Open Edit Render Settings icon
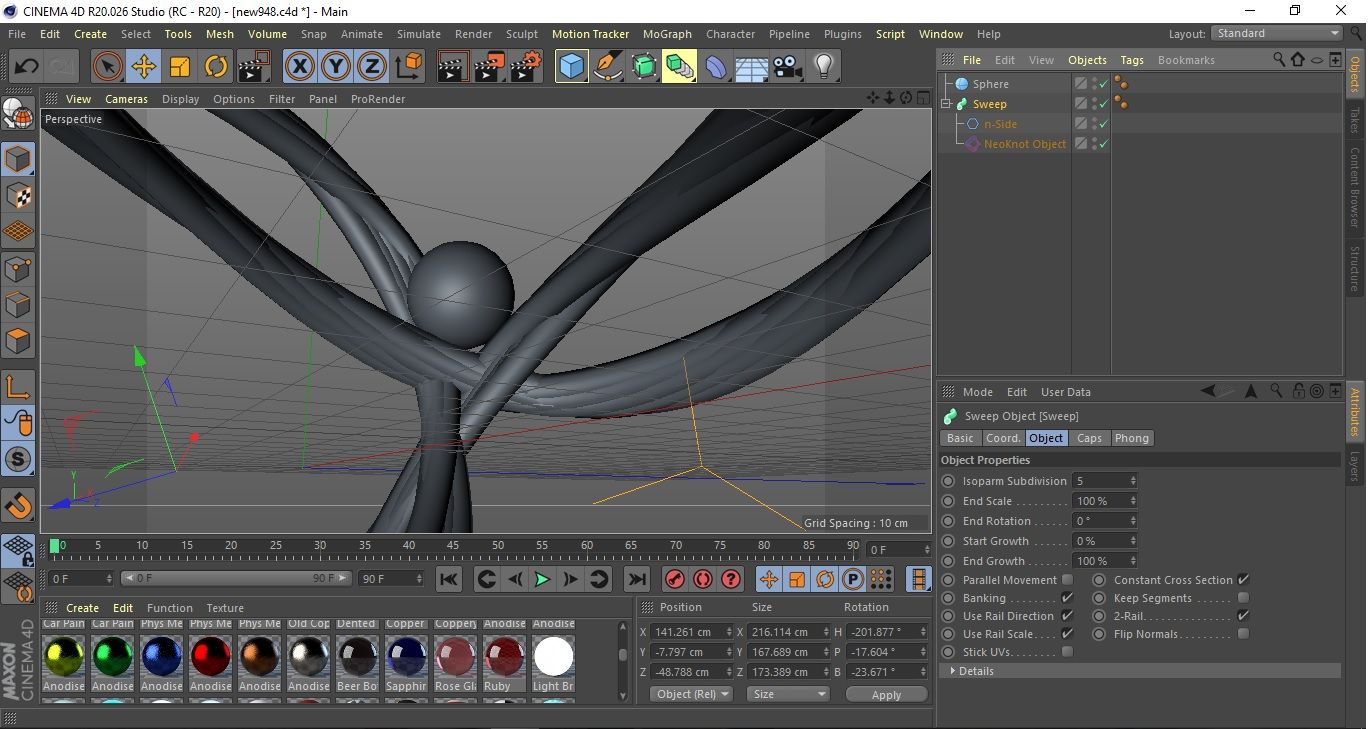Viewport: 1370px width, 729px height. (526, 67)
